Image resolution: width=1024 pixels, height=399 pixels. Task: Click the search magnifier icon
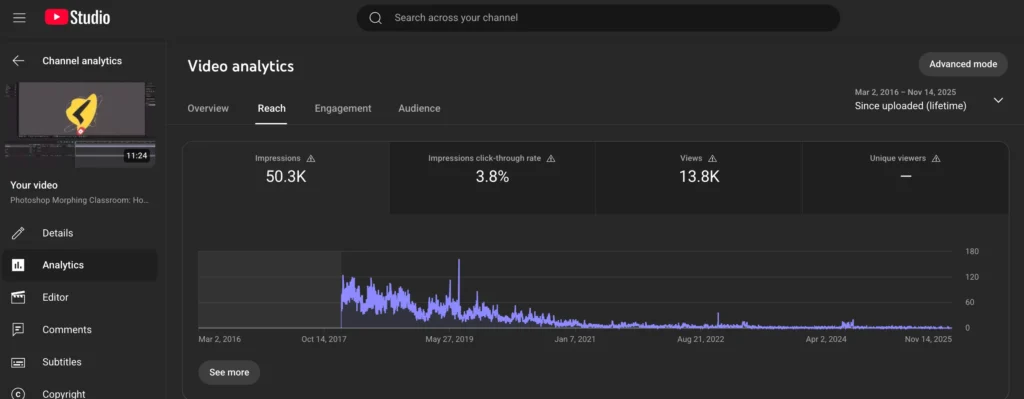tap(376, 18)
